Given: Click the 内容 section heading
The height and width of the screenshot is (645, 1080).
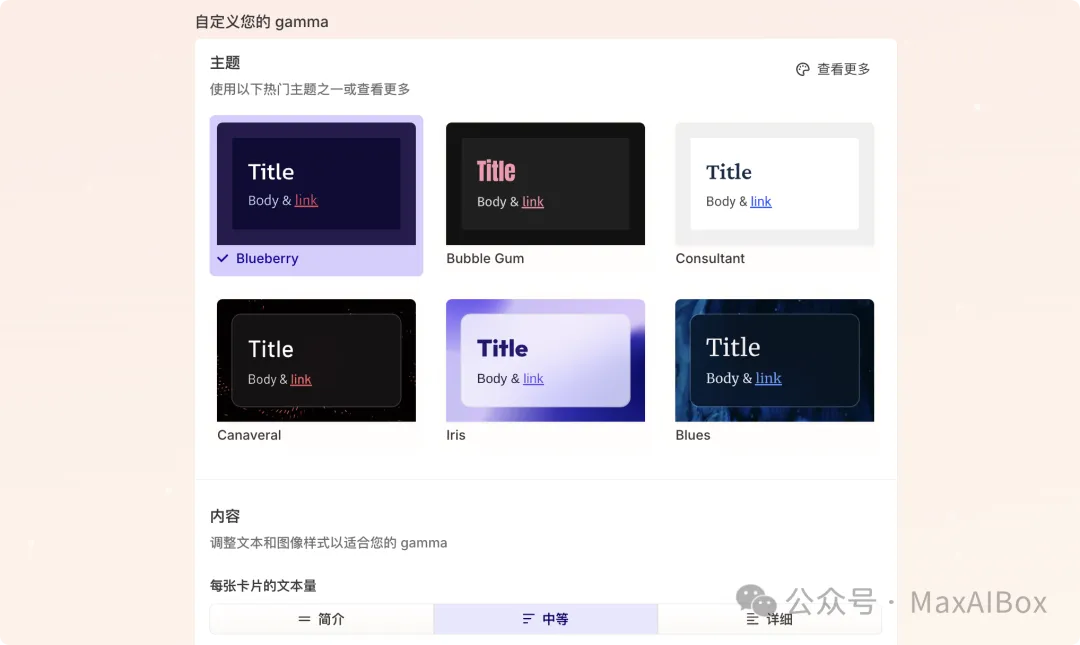Looking at the screenshot, I should [x=225, y=516].
